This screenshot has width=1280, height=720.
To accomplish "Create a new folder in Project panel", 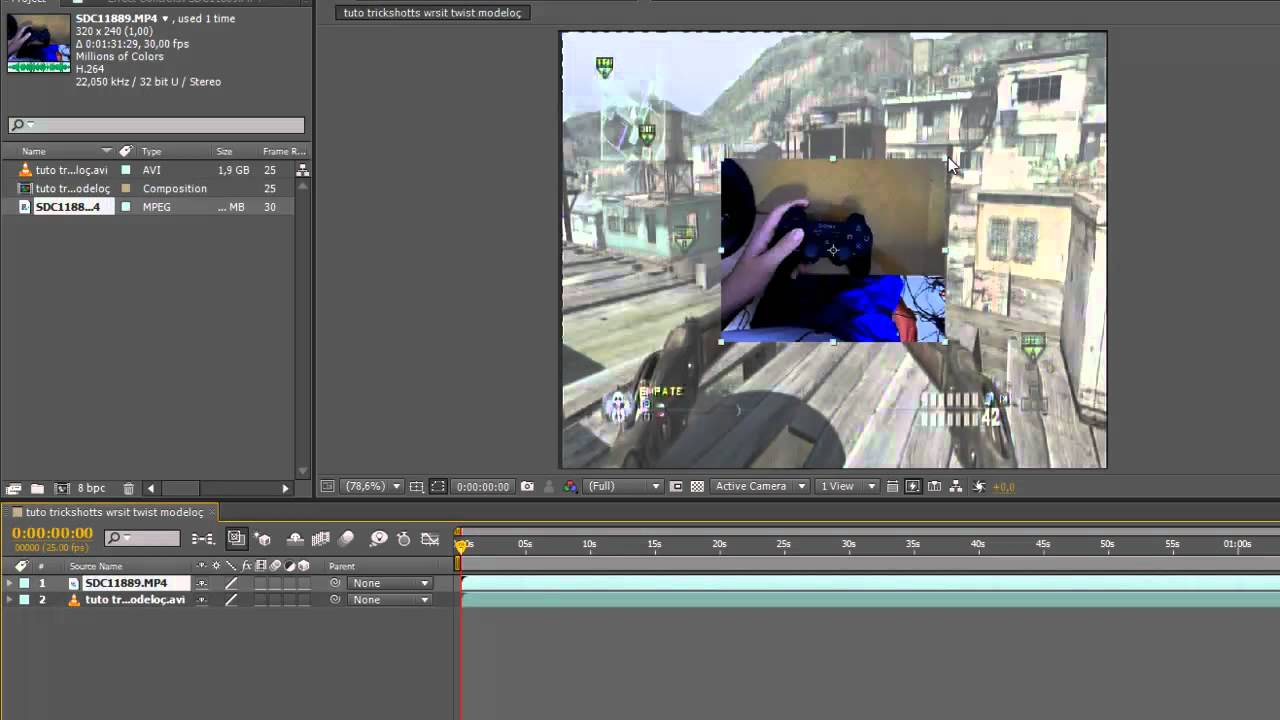I will [x=37, y=488].
